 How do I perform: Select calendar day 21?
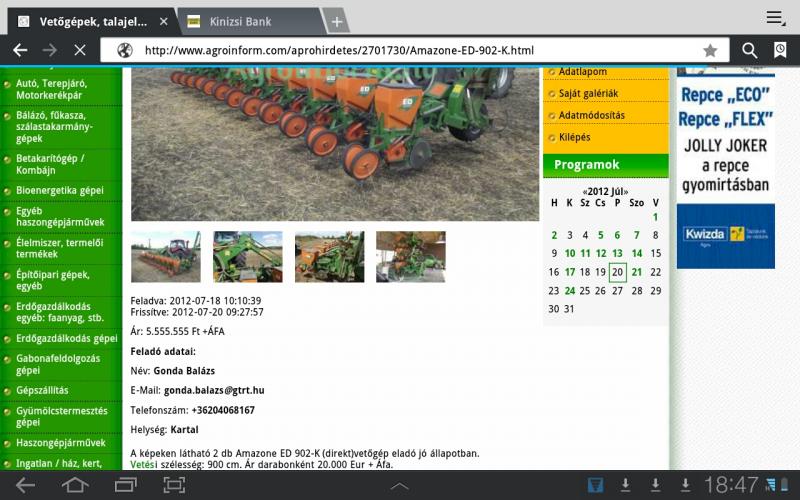[637, 272]
